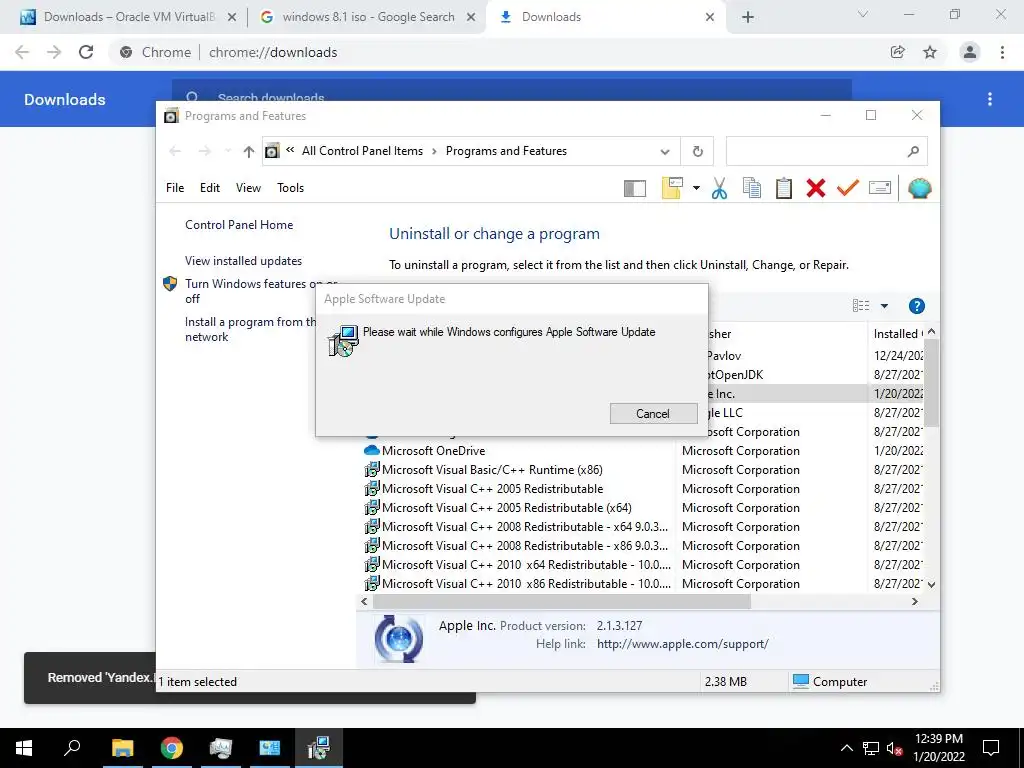Click the change view layout icon

click(x=861, y=306)
